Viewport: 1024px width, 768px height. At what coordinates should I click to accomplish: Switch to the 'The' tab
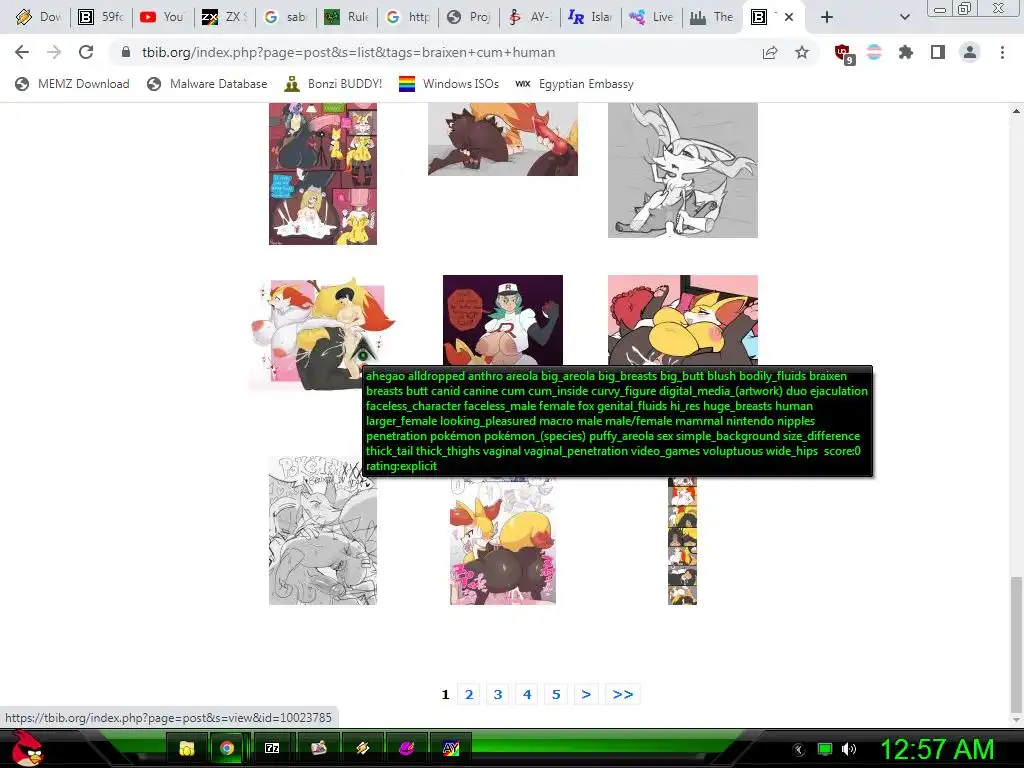[713, 17]
